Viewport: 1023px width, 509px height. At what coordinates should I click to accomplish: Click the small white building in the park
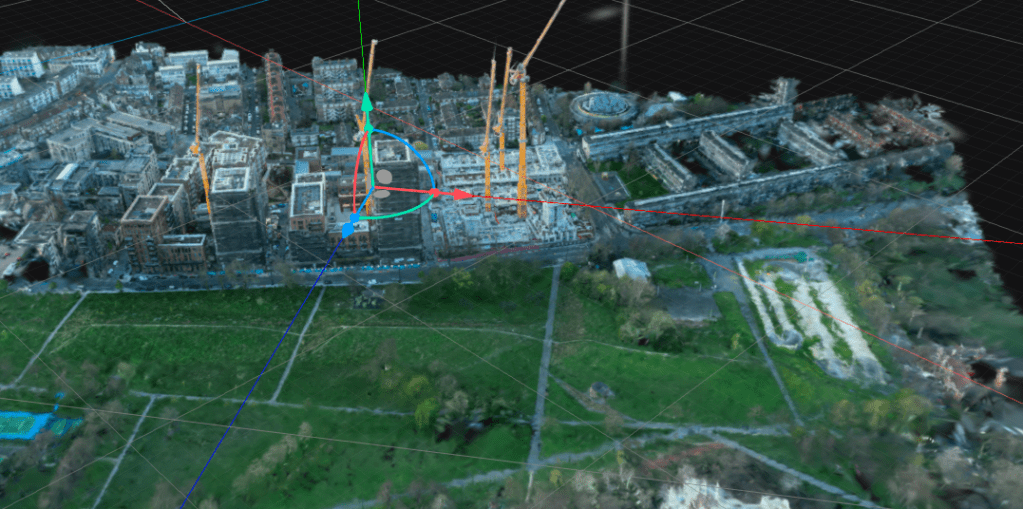pyautogui.click(x=631, y=269)
